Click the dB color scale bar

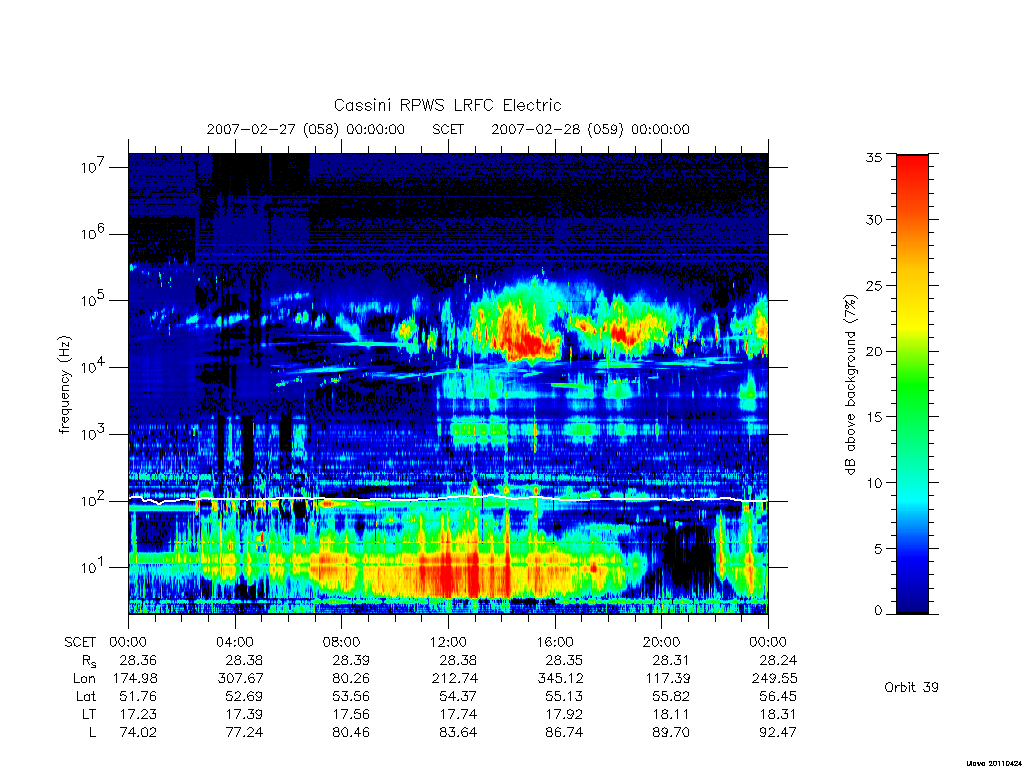(912, 384)
